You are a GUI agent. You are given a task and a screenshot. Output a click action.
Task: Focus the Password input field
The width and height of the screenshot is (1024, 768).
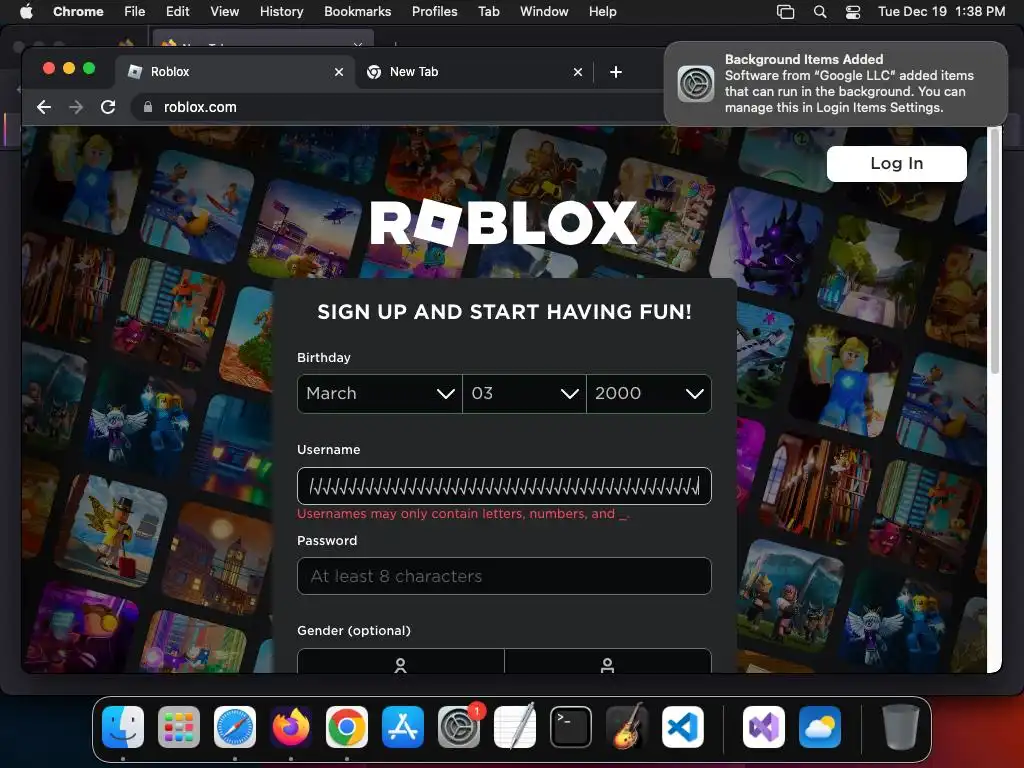coord(504,576)
